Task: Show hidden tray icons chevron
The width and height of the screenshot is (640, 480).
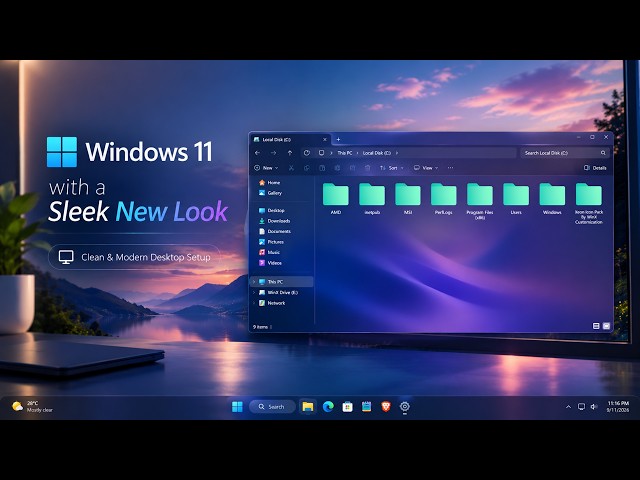Action: 568,407
